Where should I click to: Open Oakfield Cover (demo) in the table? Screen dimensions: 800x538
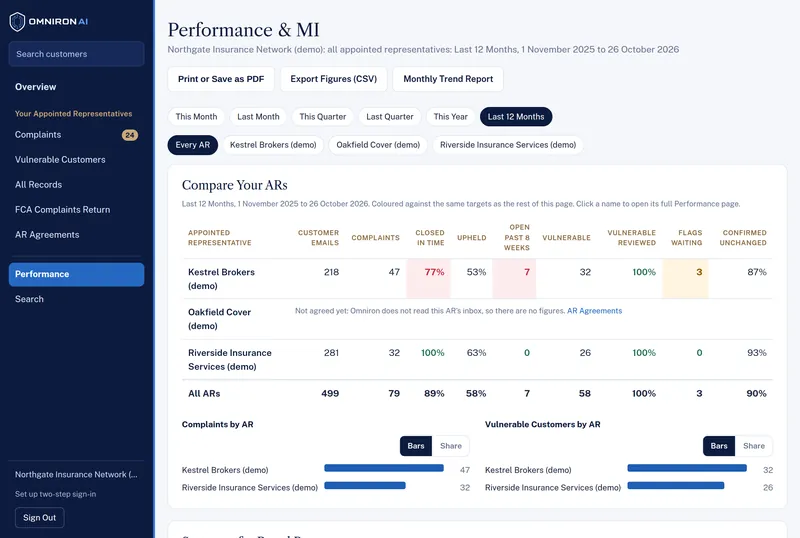(219, 319)
